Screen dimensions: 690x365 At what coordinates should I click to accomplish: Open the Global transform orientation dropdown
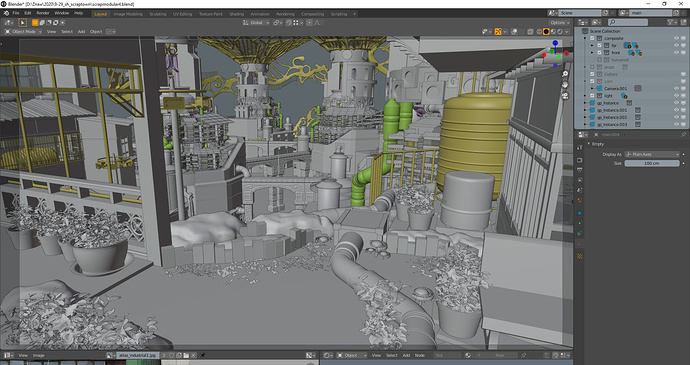[256, 22]
